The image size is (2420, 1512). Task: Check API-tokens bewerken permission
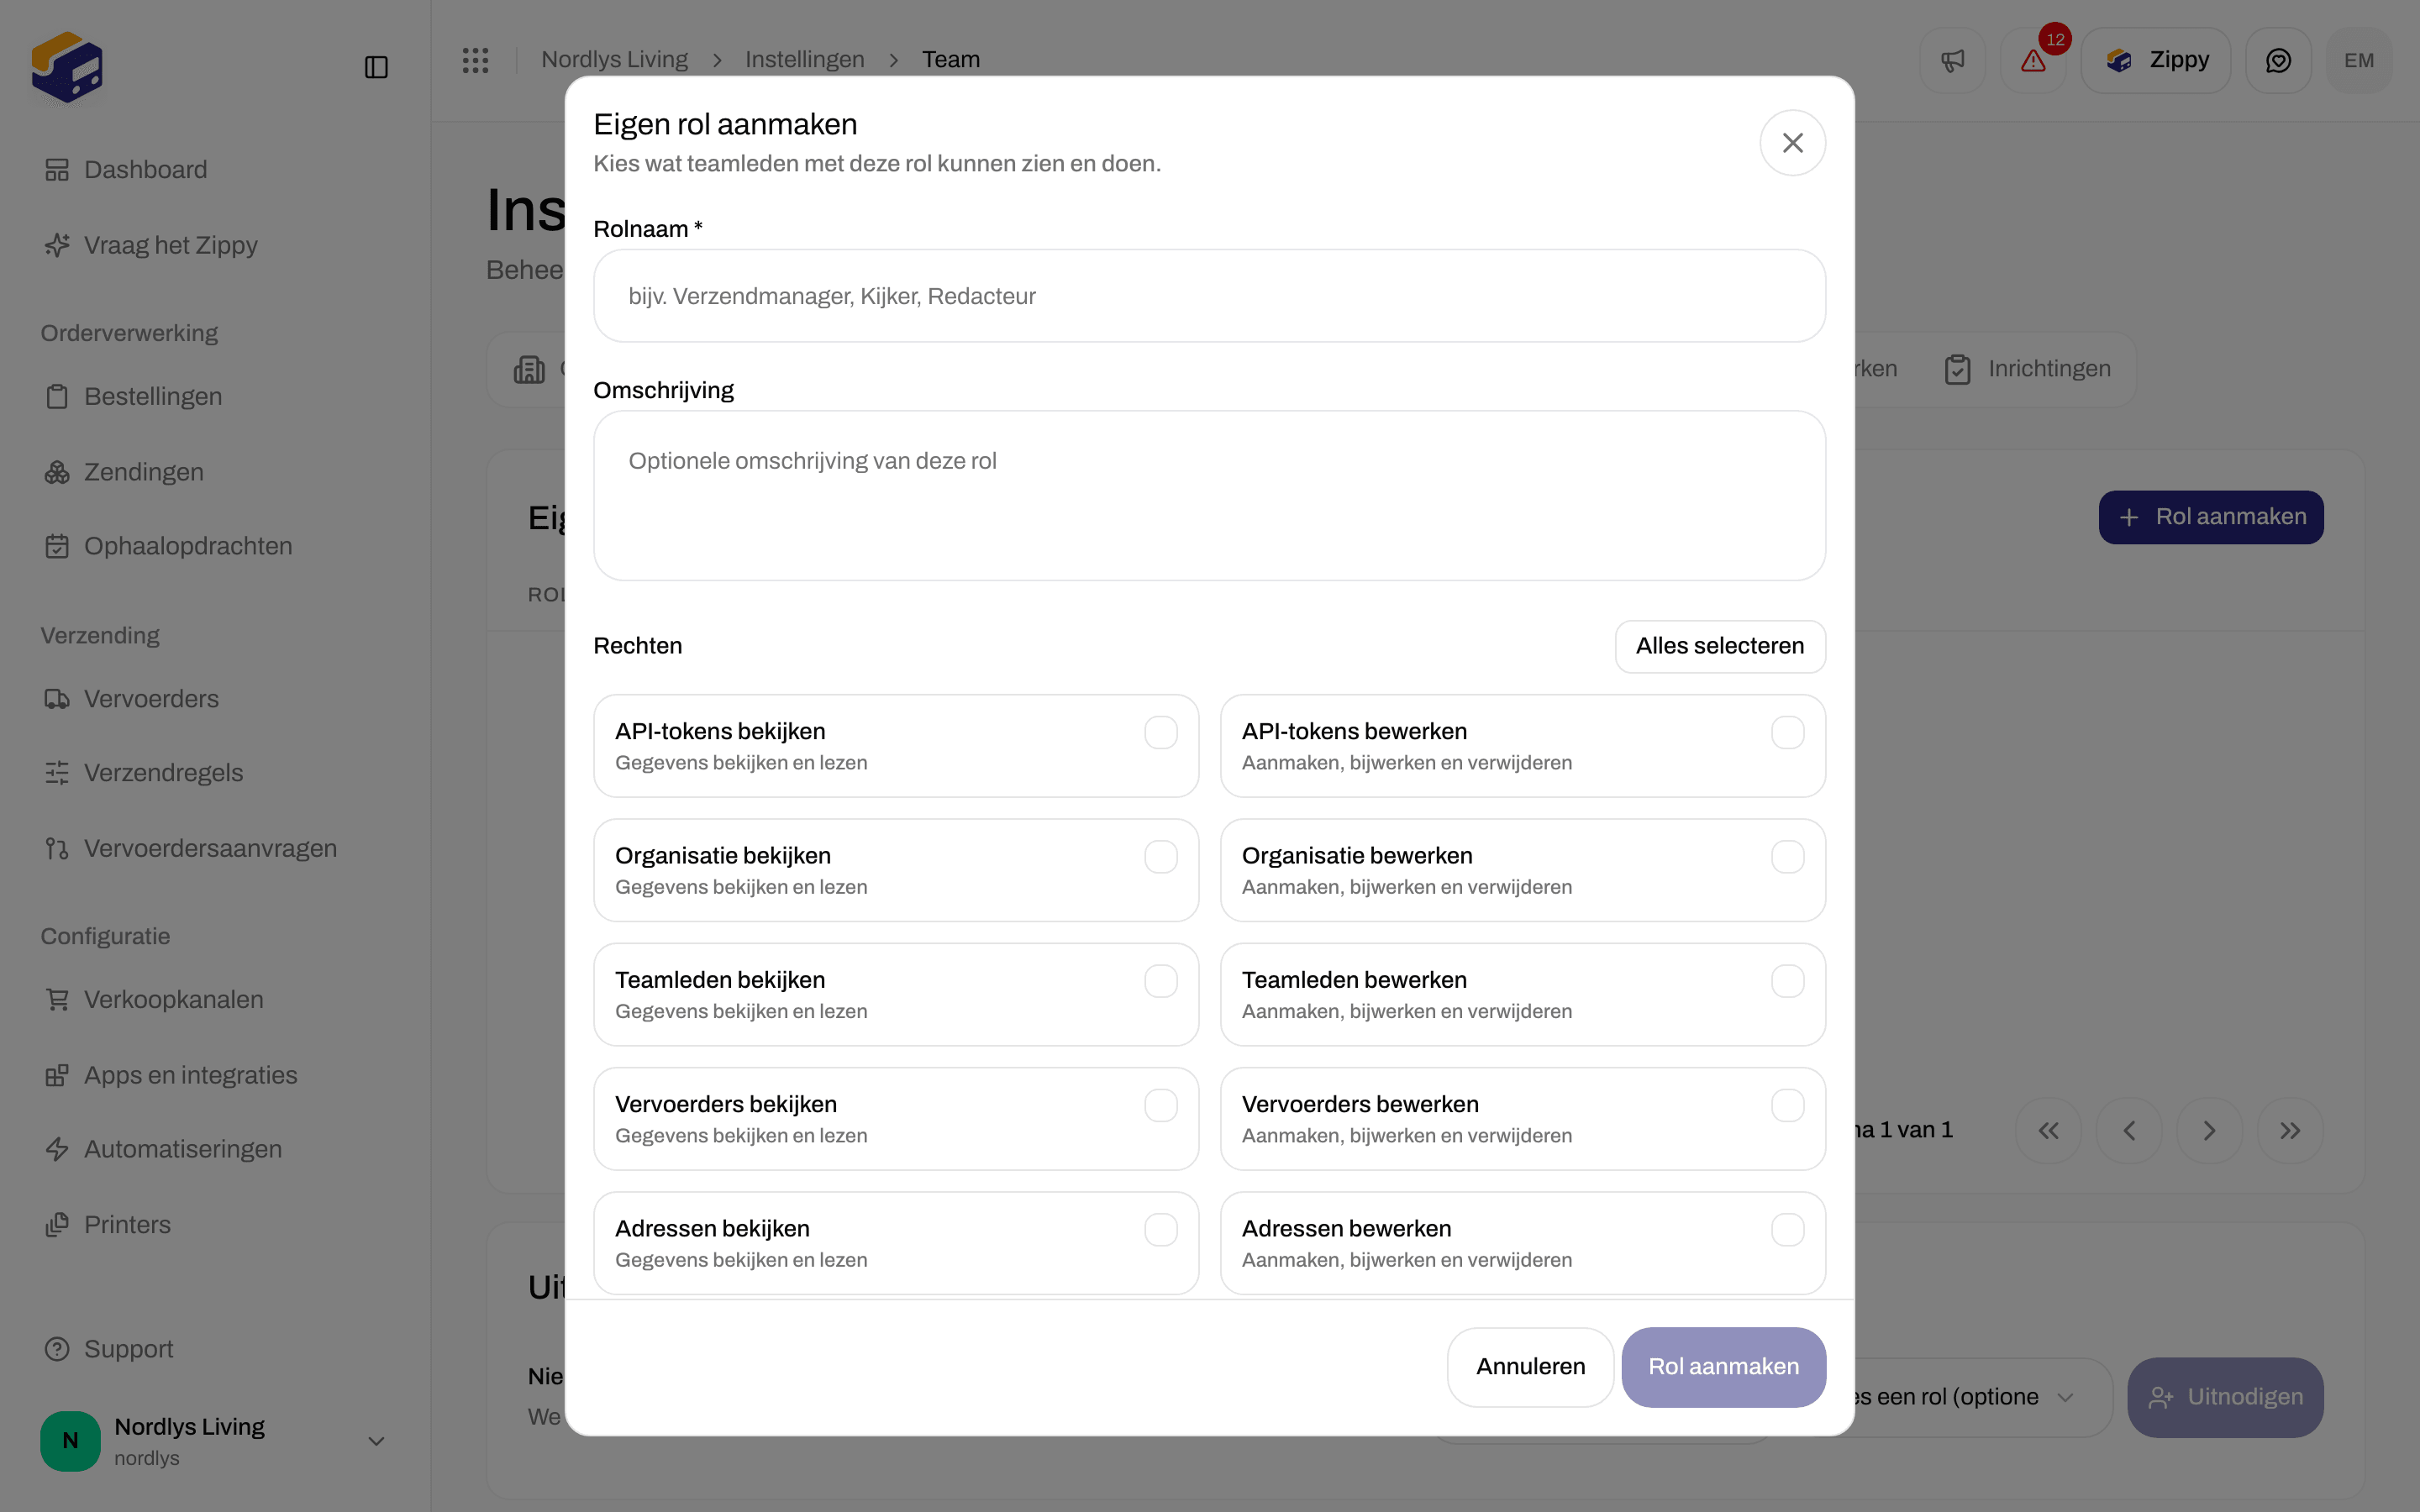[x=1788, y=732]
